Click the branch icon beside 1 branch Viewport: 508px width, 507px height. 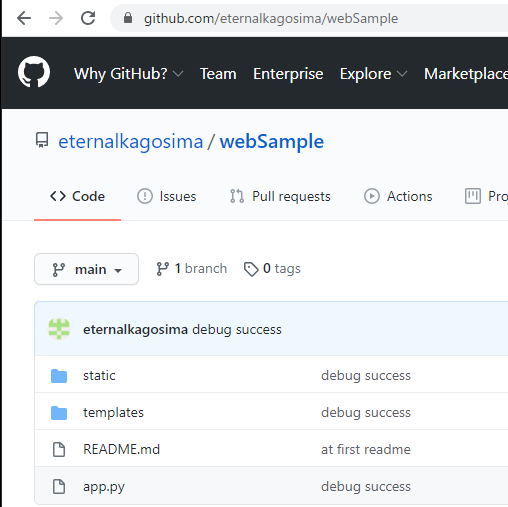tap(162, 269)
